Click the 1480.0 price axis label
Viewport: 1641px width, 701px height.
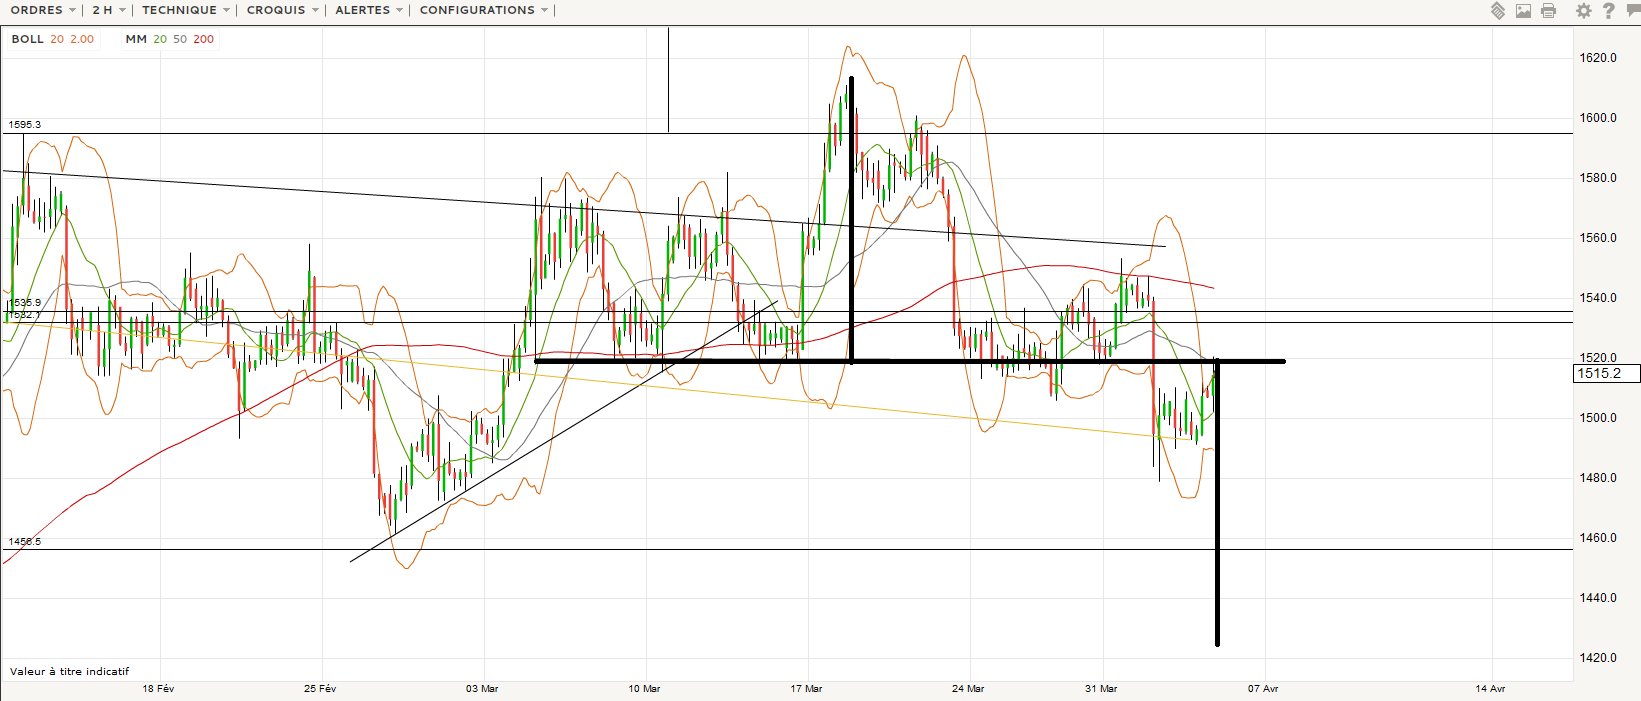click(1598, 478)
